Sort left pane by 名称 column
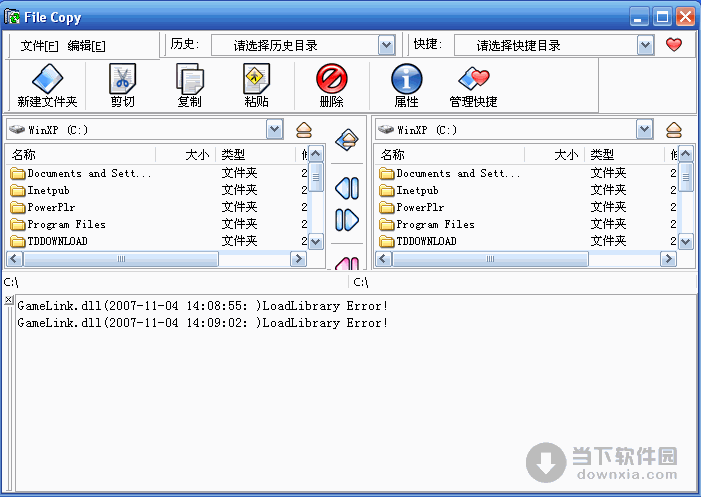701x497 pixels. [80, 155]
